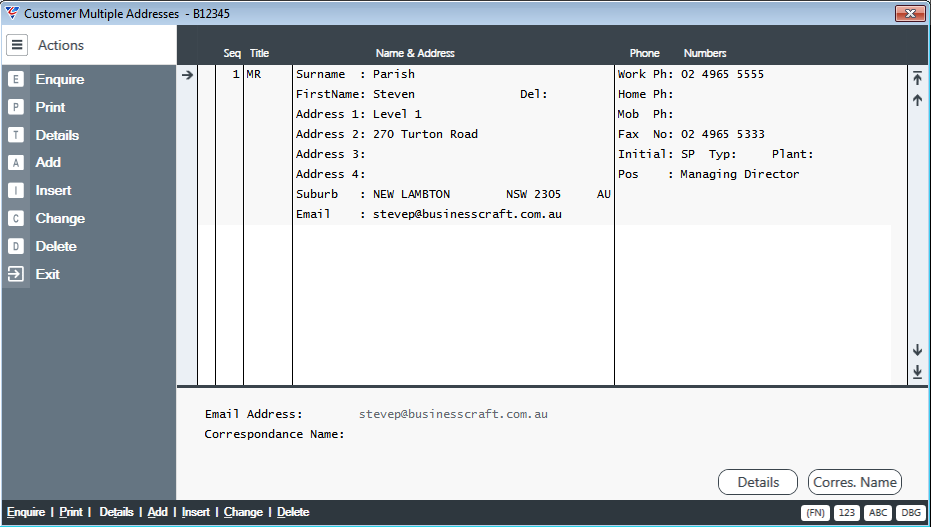
Task: Click the P key icon beside Print
Action: coord(16,107)
